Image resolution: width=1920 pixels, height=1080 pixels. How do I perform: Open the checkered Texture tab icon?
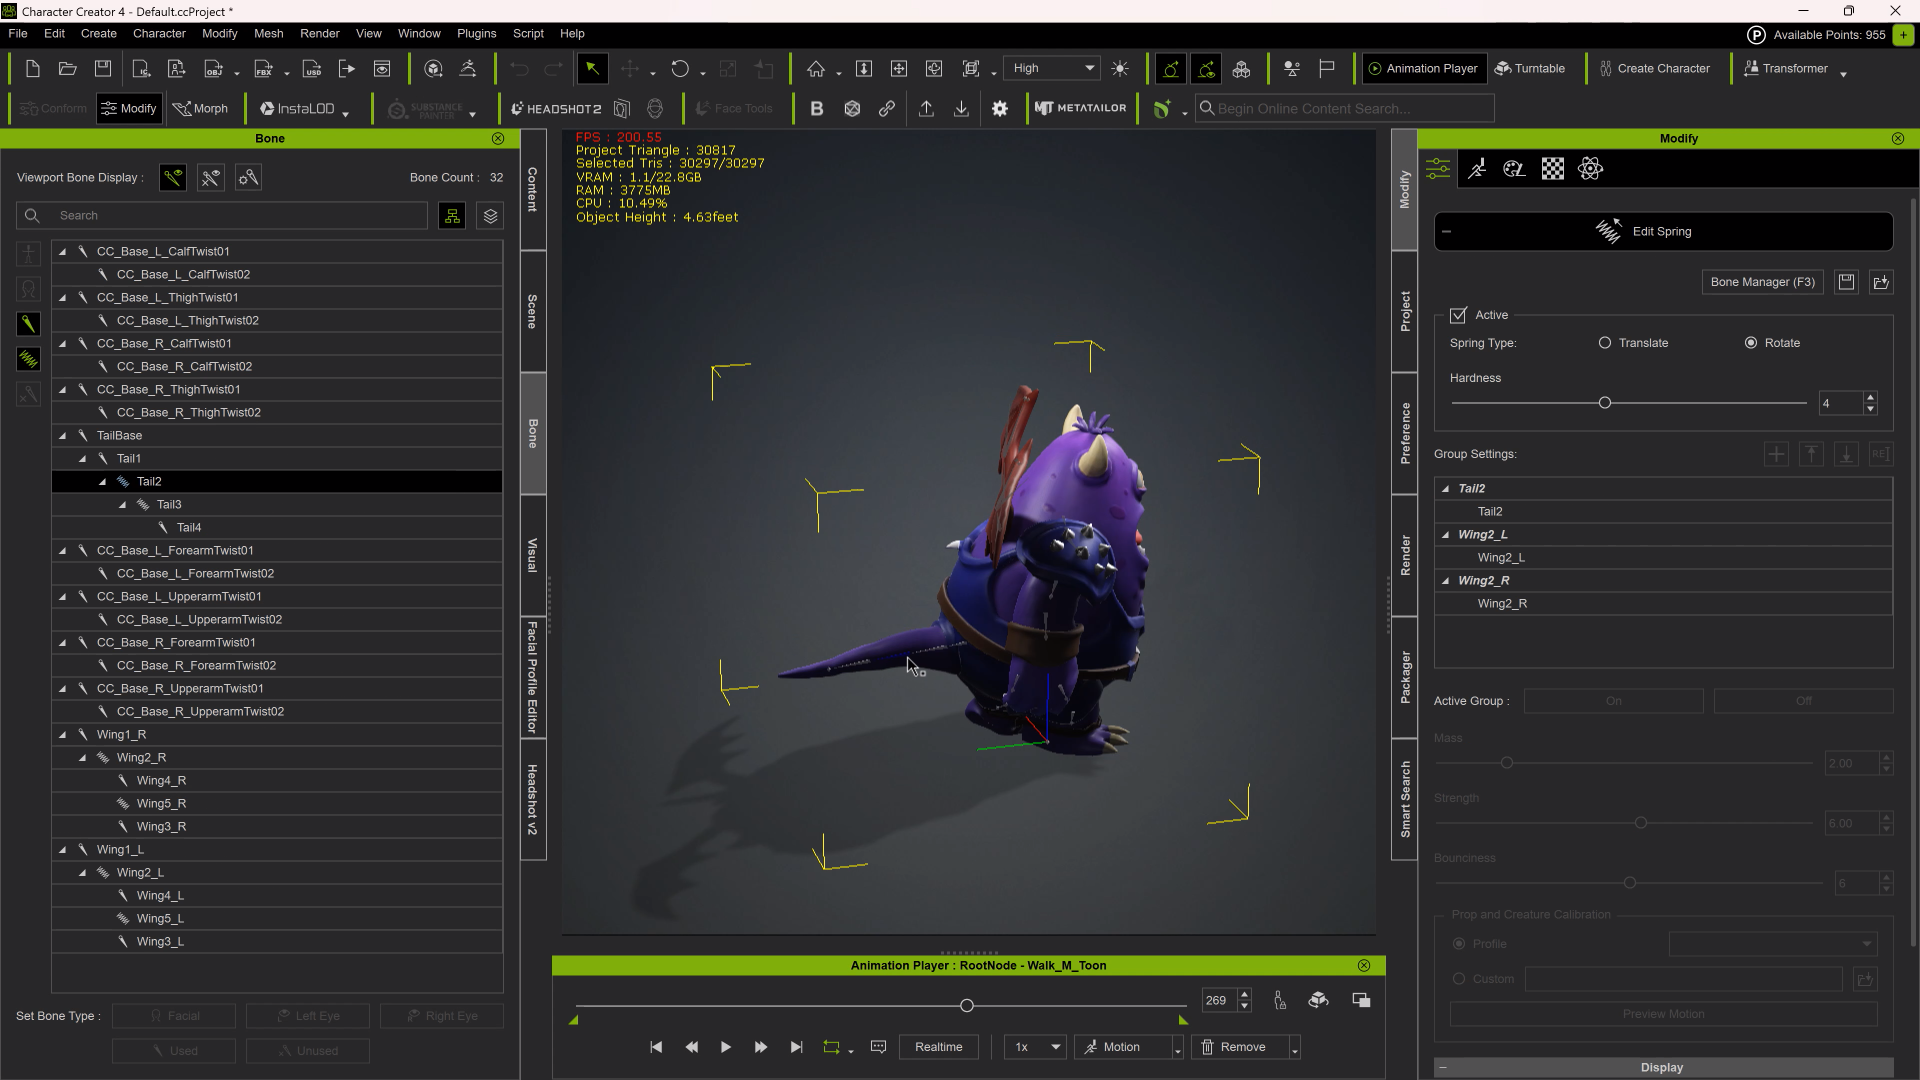click(x=1552, y=169)
